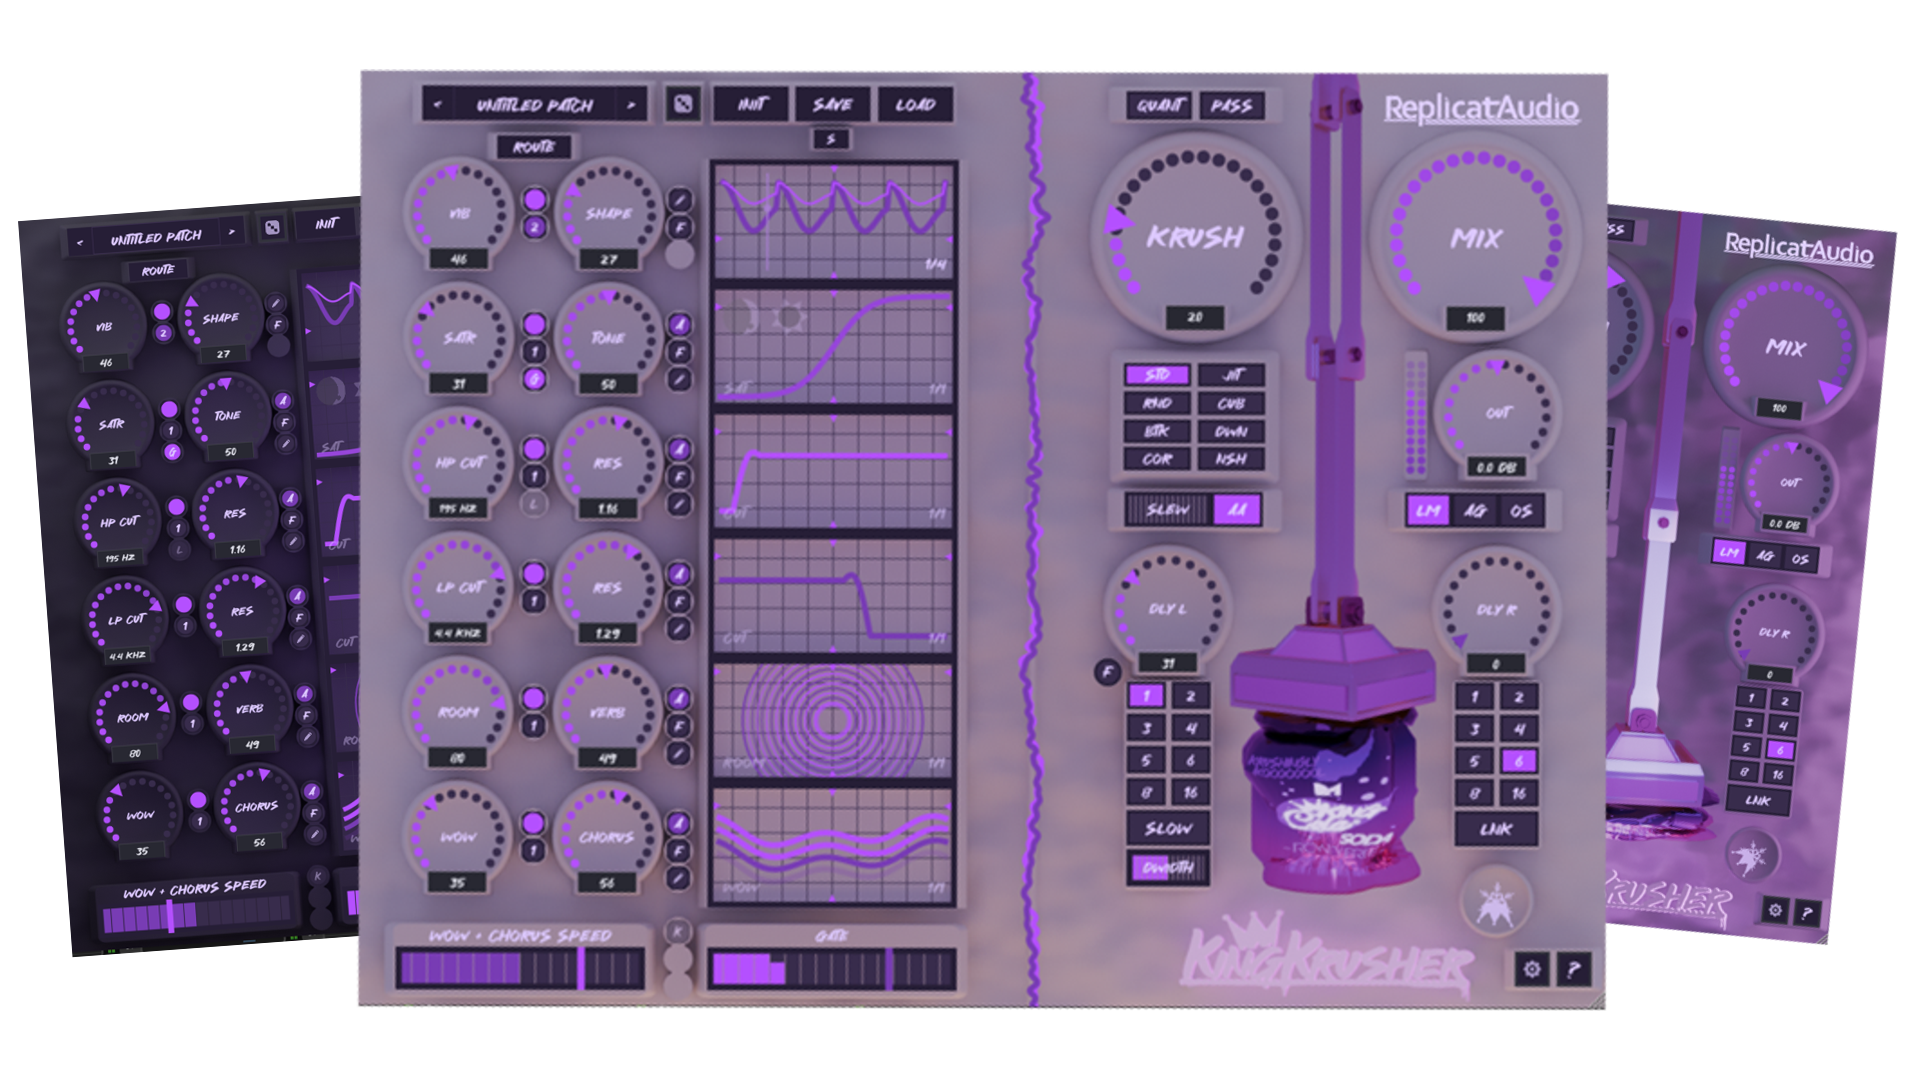Viewport: 1920px width, 1080px height.
Task: Open UNTITLED PATCH name box in center window
Action: (x=535, y=104)
